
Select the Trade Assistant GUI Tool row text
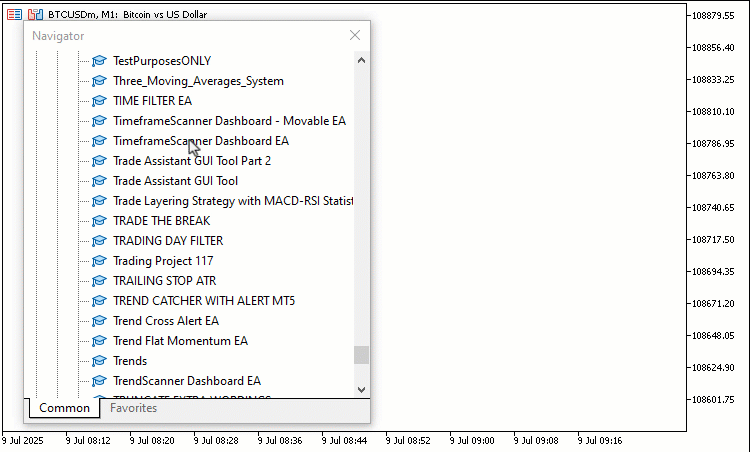tap(176, 181)
